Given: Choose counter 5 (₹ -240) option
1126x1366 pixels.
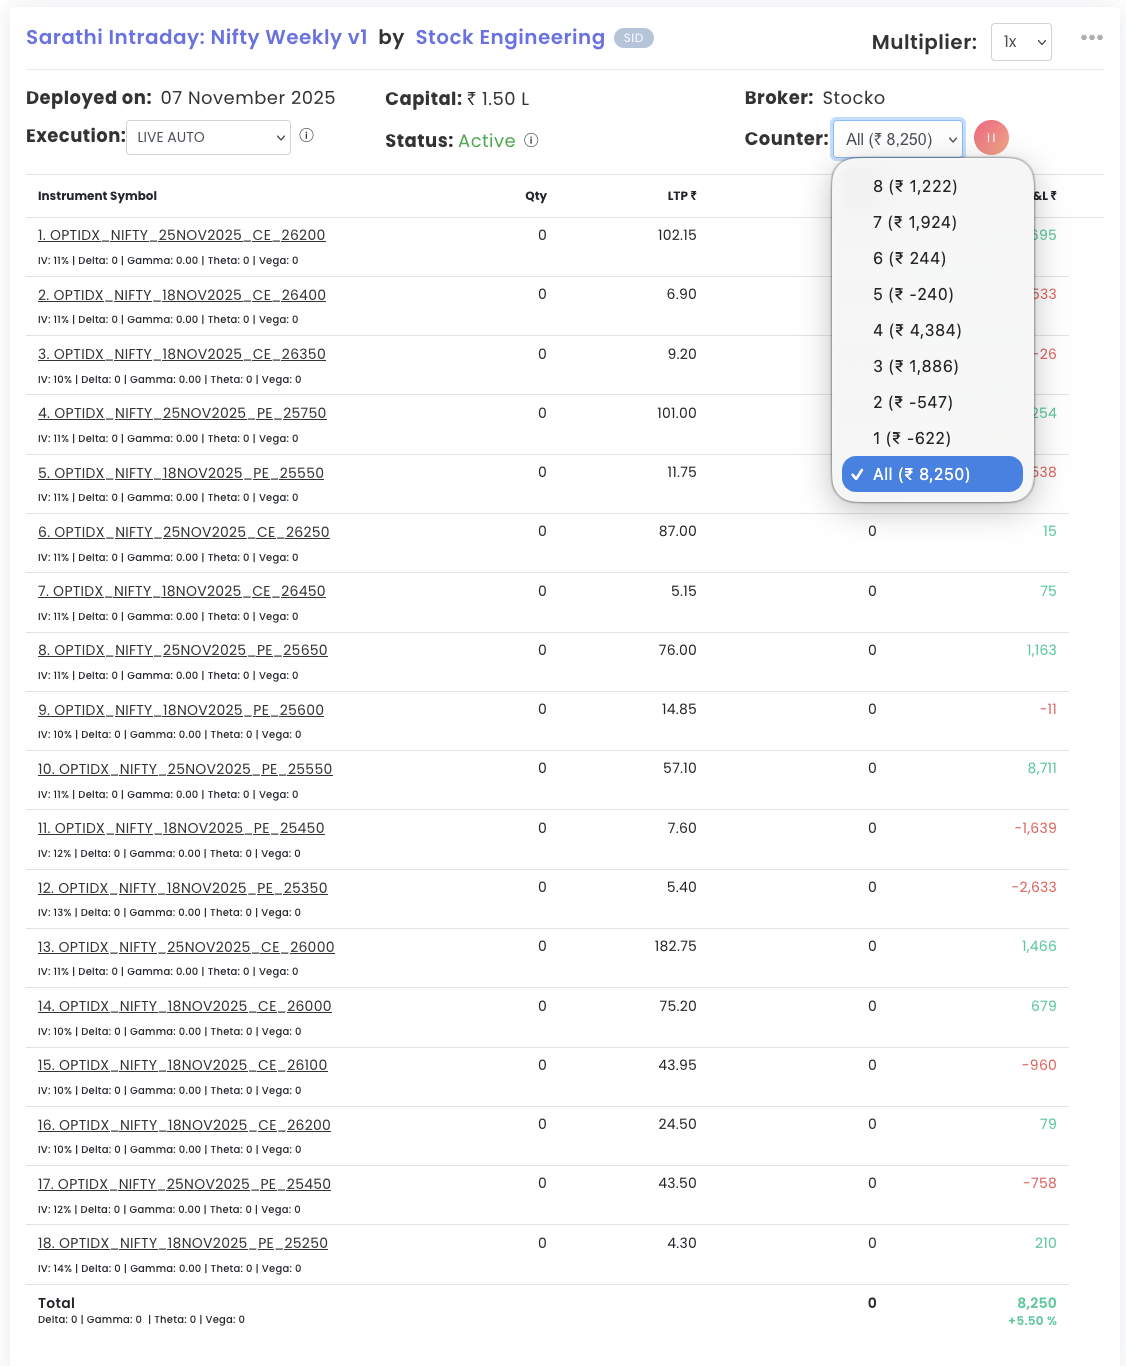Looking at the screenshot, I should 913,294.
